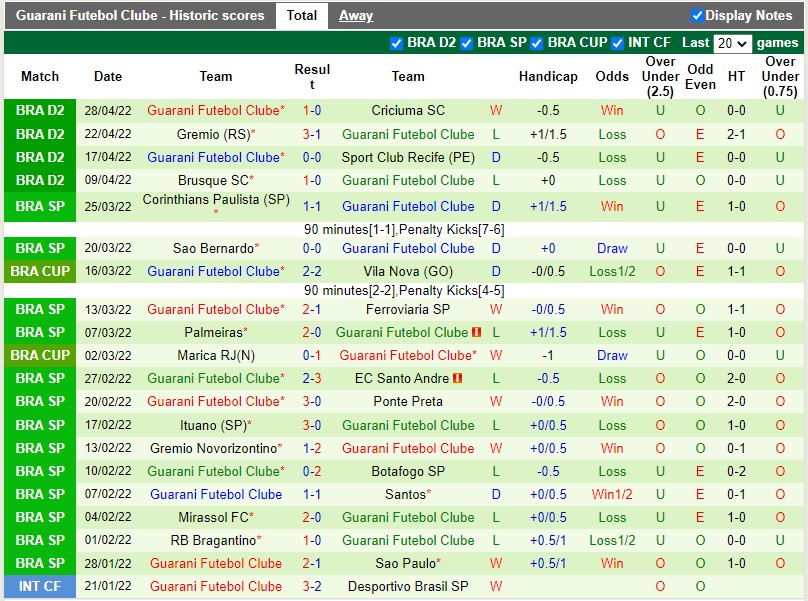Open Sport Club Recife (PE) team page
This screenshot has width=808, height=601.
click(x=408, y=158)
